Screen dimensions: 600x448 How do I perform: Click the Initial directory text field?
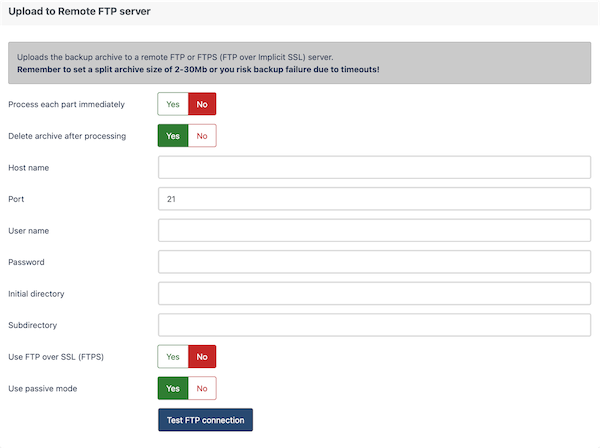[374, 293]
